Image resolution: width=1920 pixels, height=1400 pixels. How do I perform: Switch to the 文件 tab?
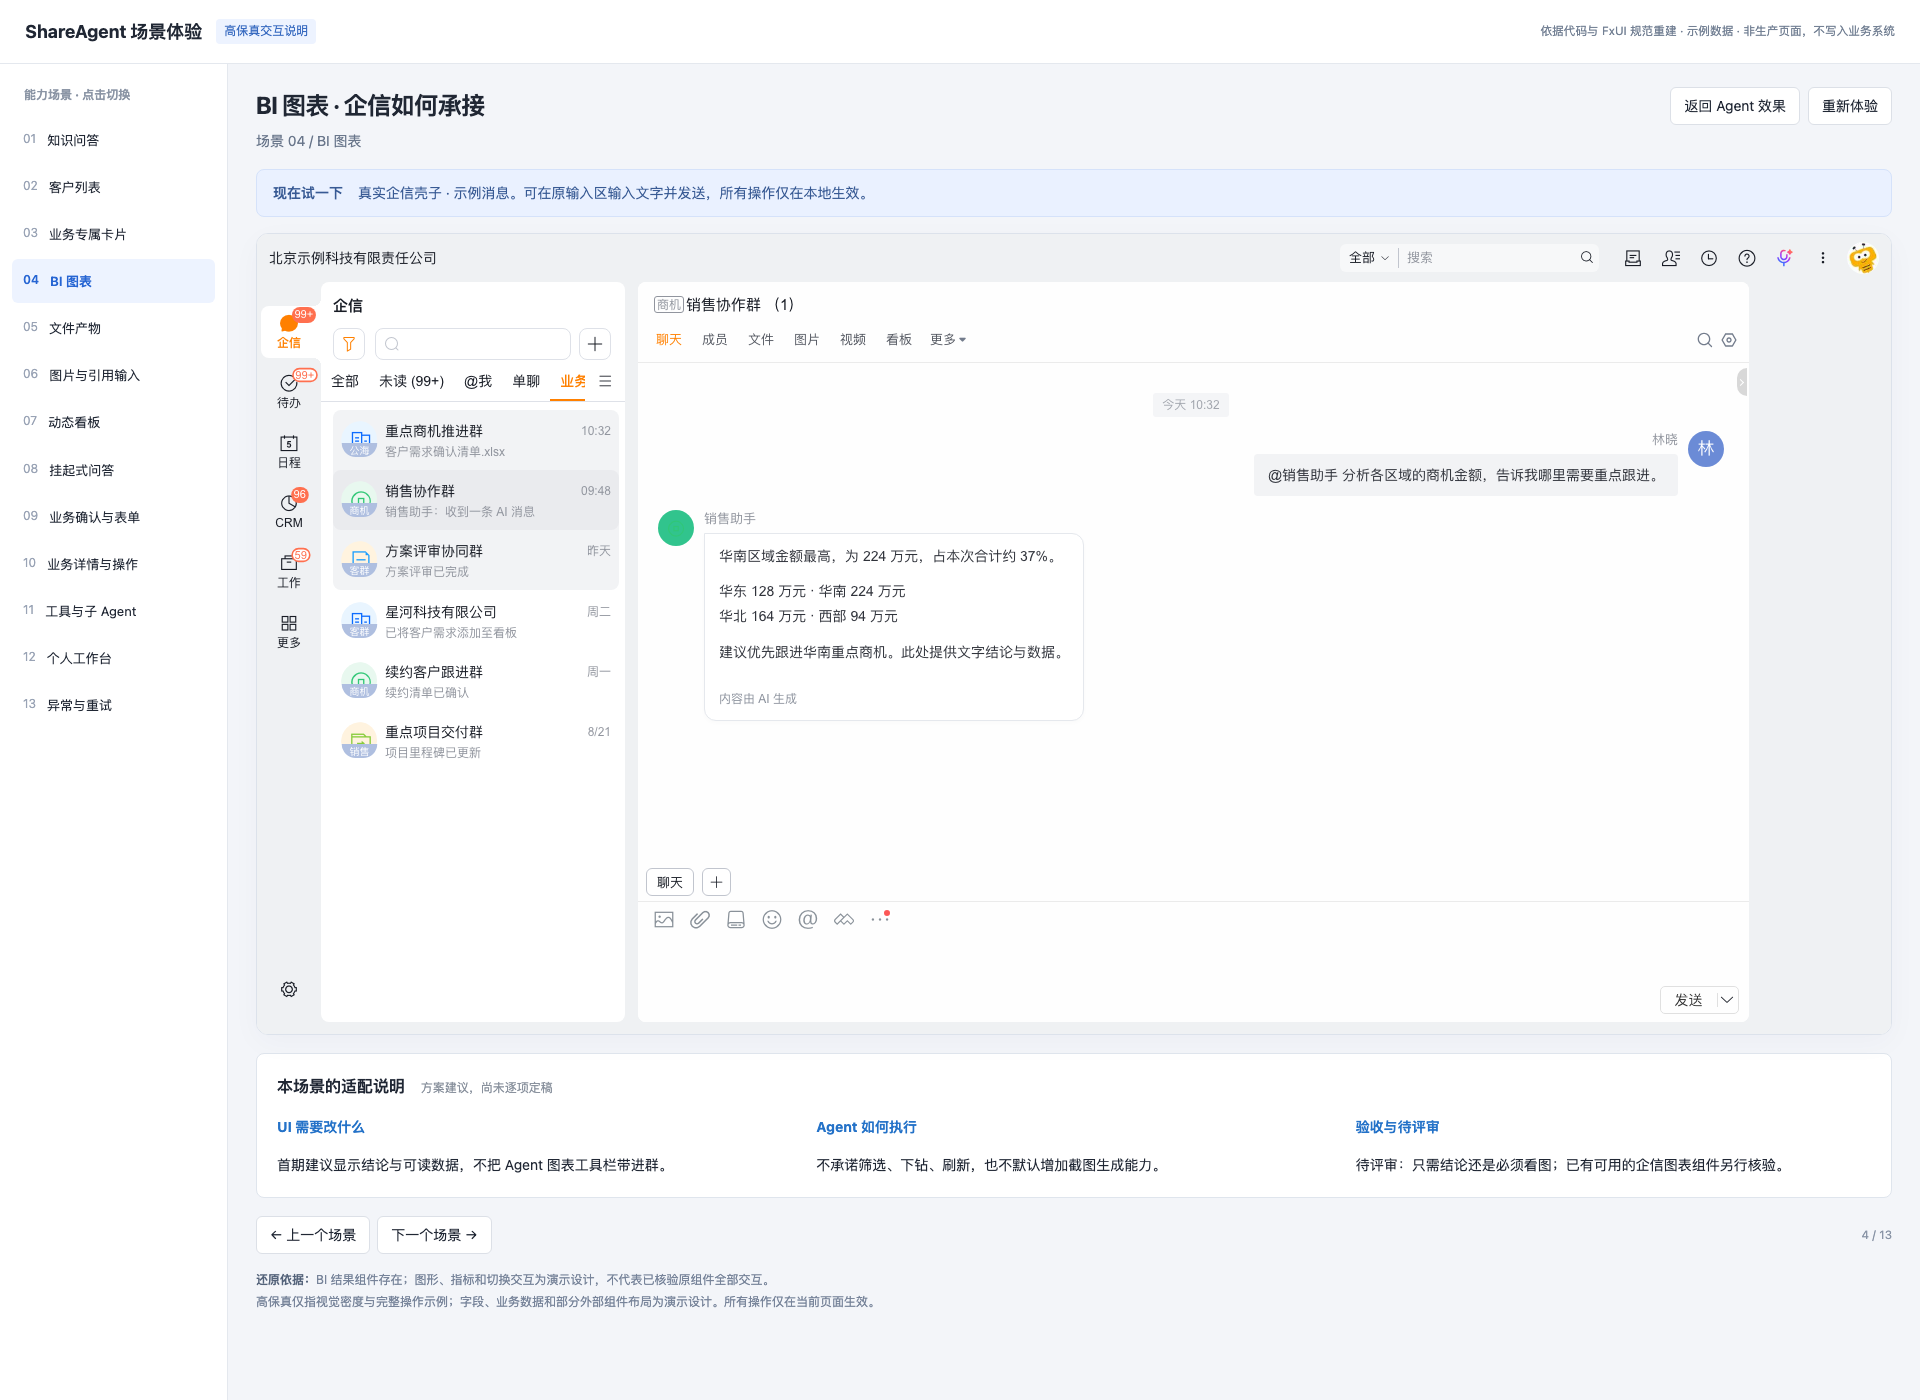[761, 340]
